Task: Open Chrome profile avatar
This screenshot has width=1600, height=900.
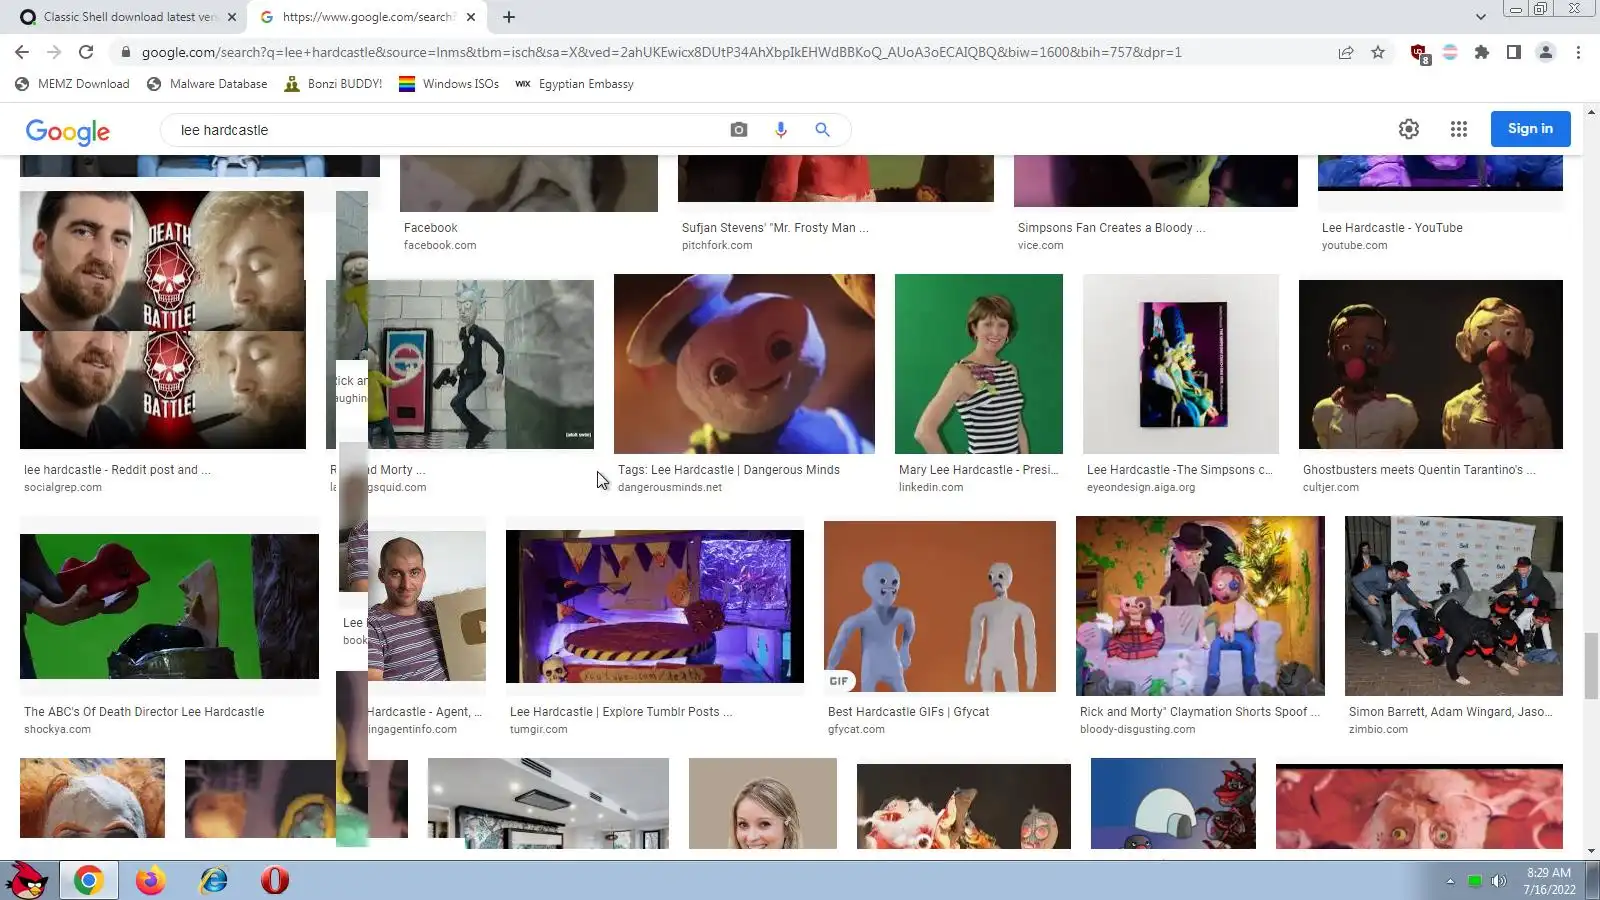Action: pyautogui.click(x=1546, y=52)
